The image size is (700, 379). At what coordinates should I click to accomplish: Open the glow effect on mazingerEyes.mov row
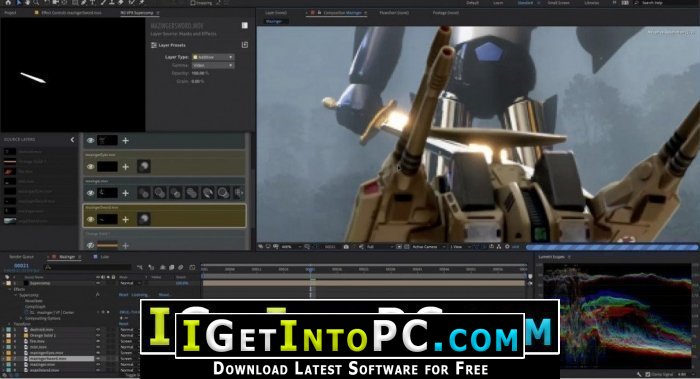pos(143,167)
